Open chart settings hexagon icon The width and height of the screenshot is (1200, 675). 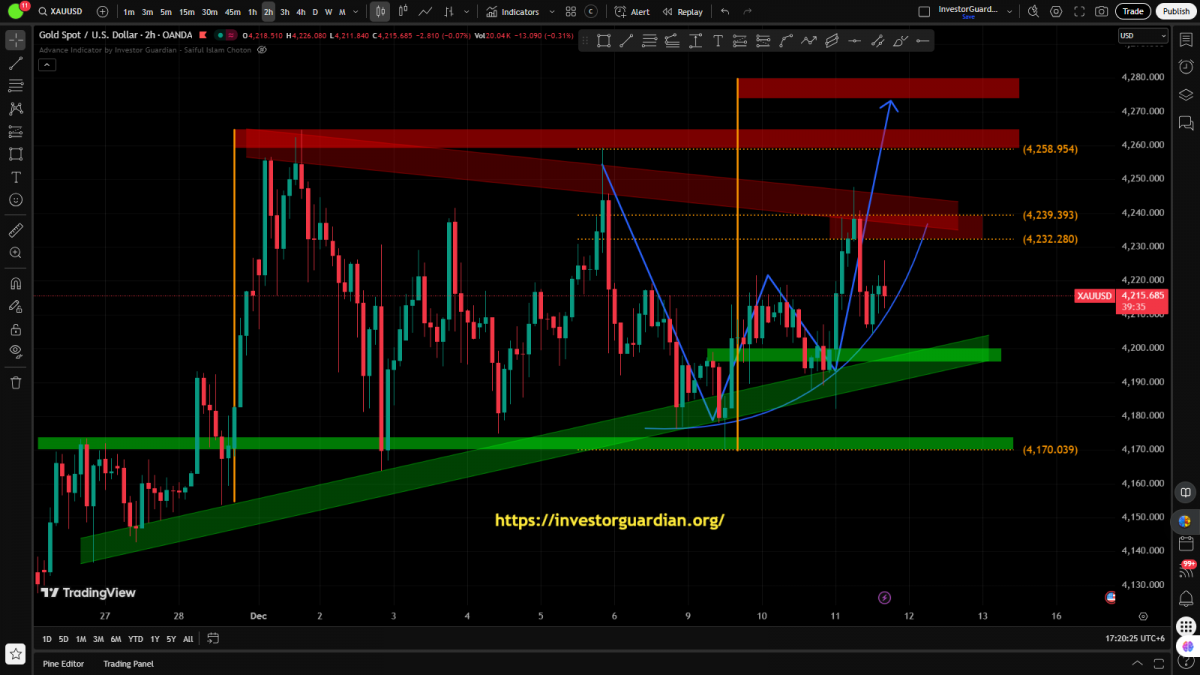pyautogui.click(x=1057, y=12)
